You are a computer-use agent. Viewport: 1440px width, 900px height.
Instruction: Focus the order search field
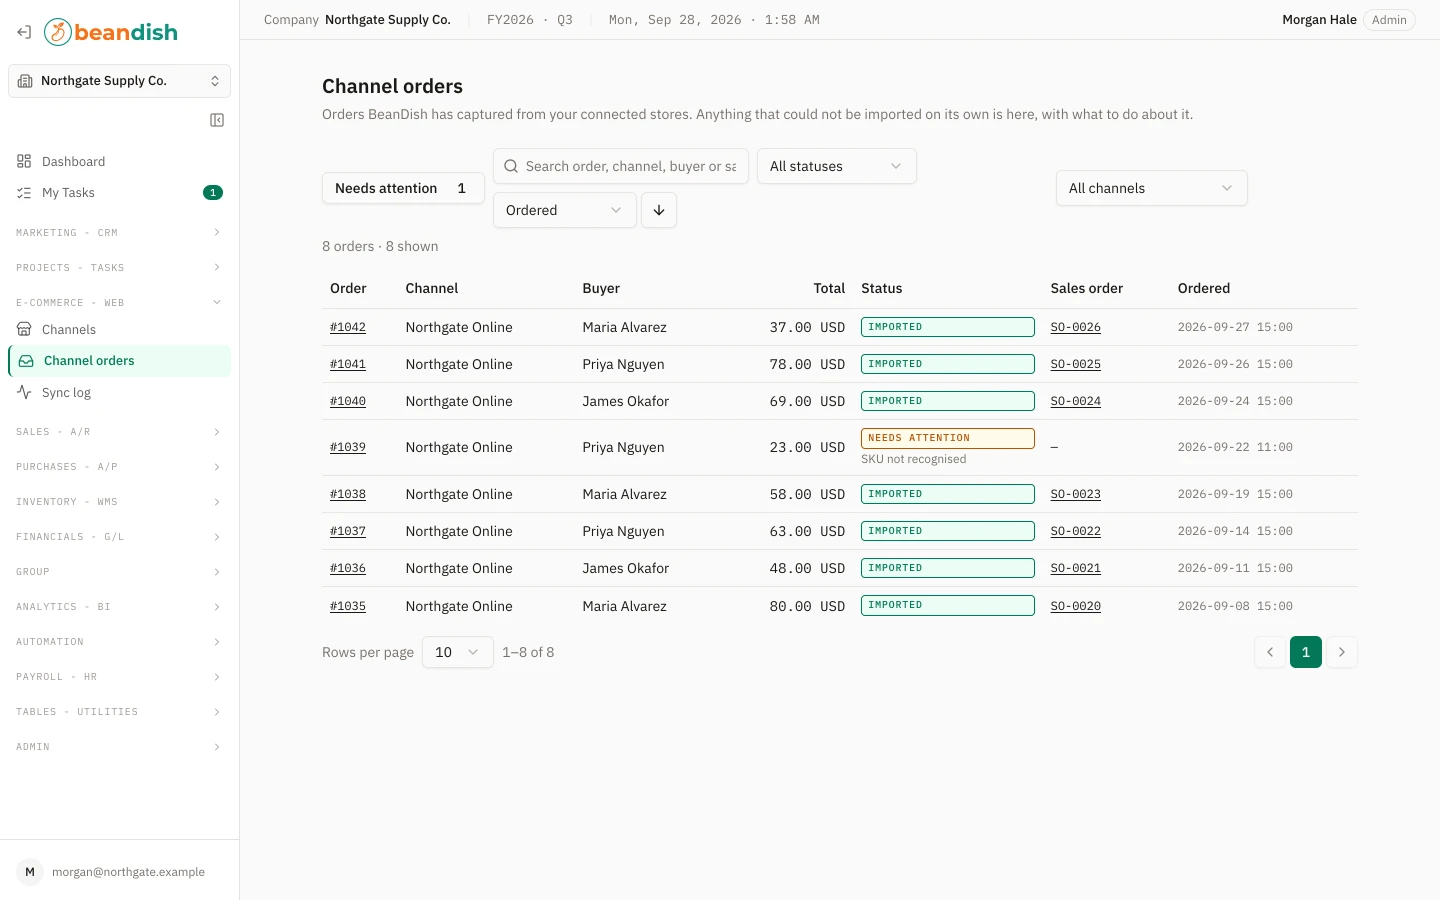pos(621,166)
